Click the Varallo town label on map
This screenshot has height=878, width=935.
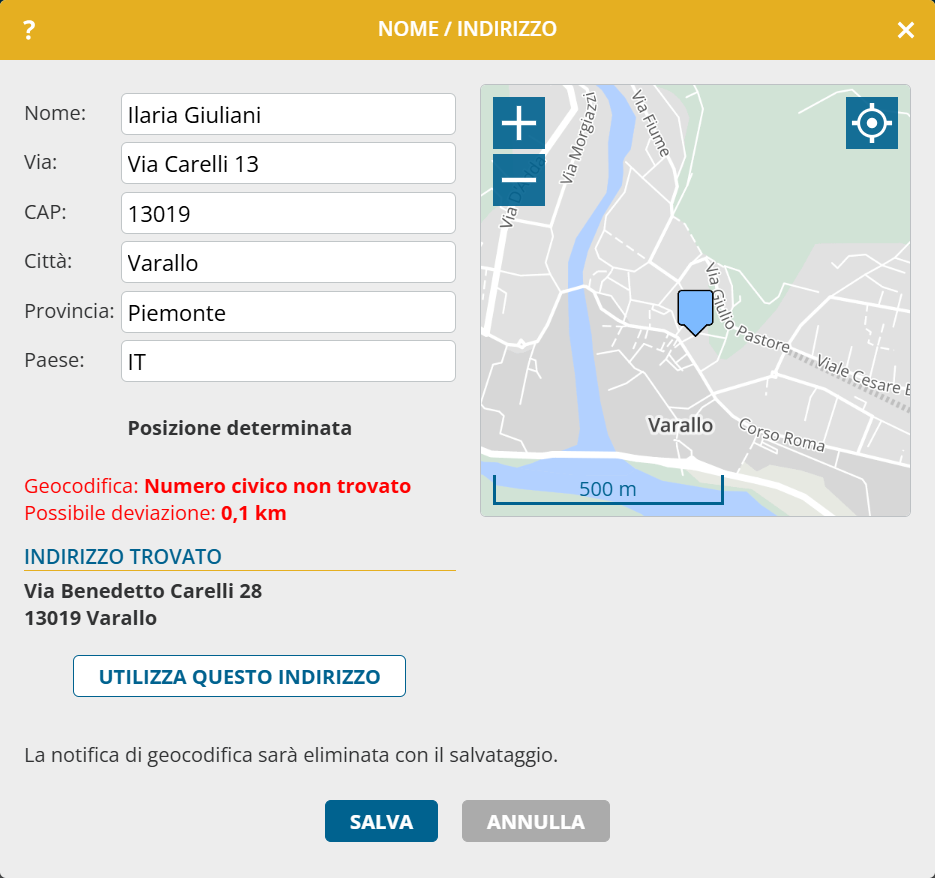click(680, 425)
